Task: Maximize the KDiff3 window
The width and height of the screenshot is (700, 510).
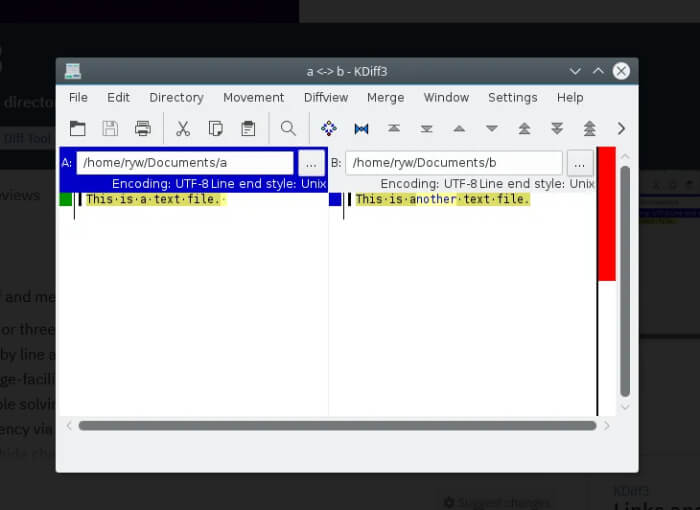Action: (x=598, y=71)
